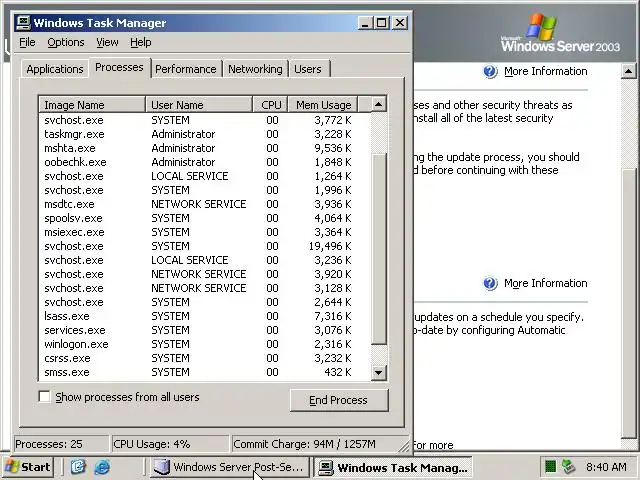
Task: Select svchost.exe using 3,772 K
Action: [x=205, y=120]
